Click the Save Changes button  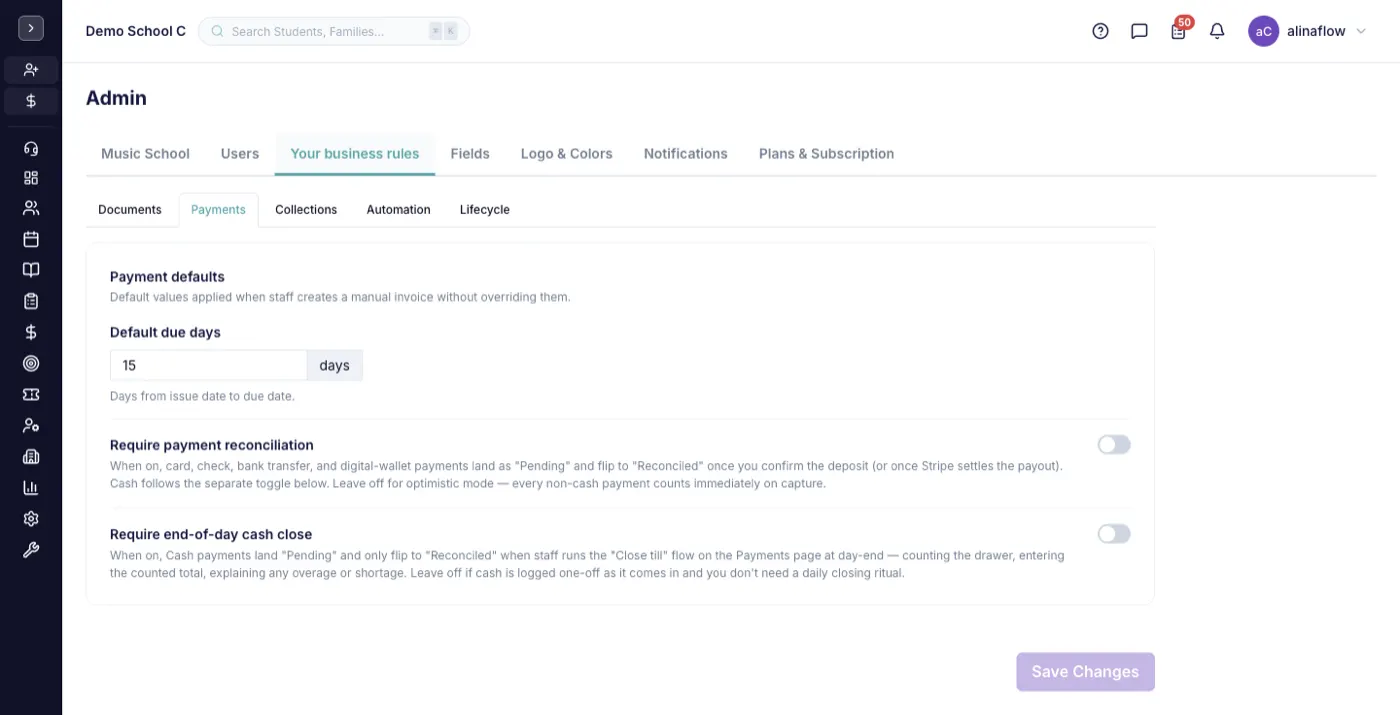coord(1085,672)
